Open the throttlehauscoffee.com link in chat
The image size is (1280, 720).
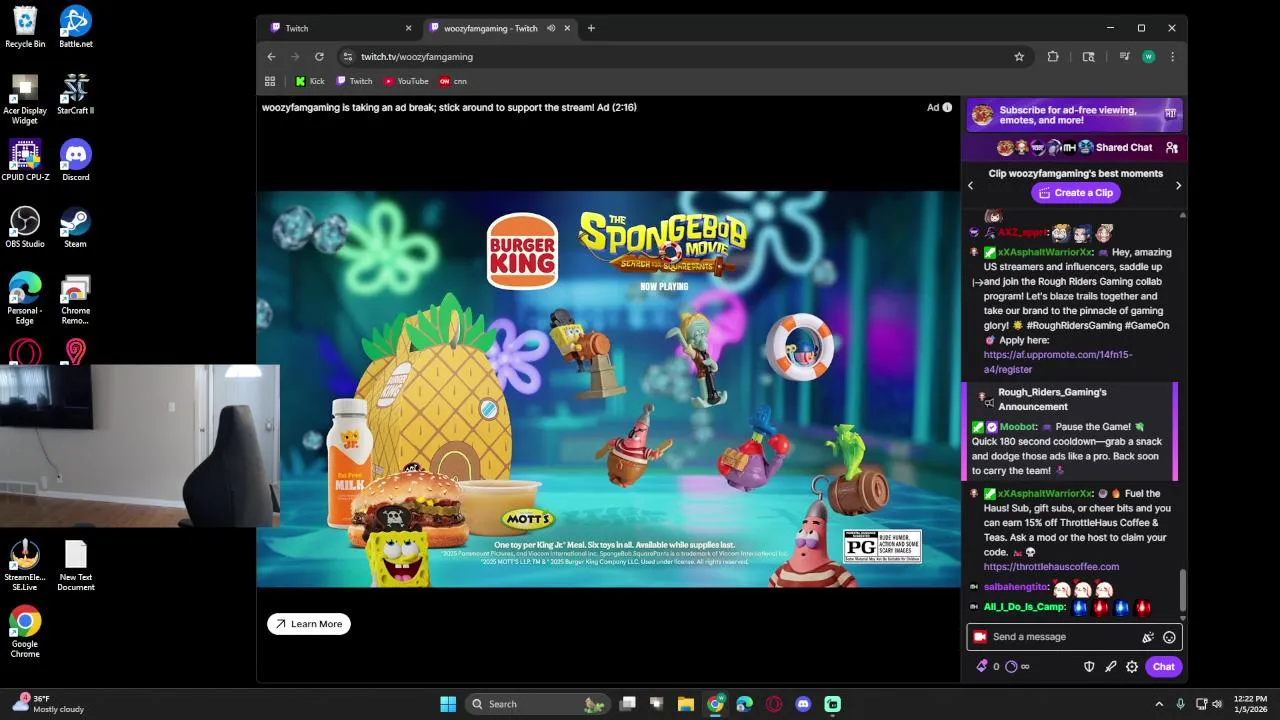pos(1051,567)
